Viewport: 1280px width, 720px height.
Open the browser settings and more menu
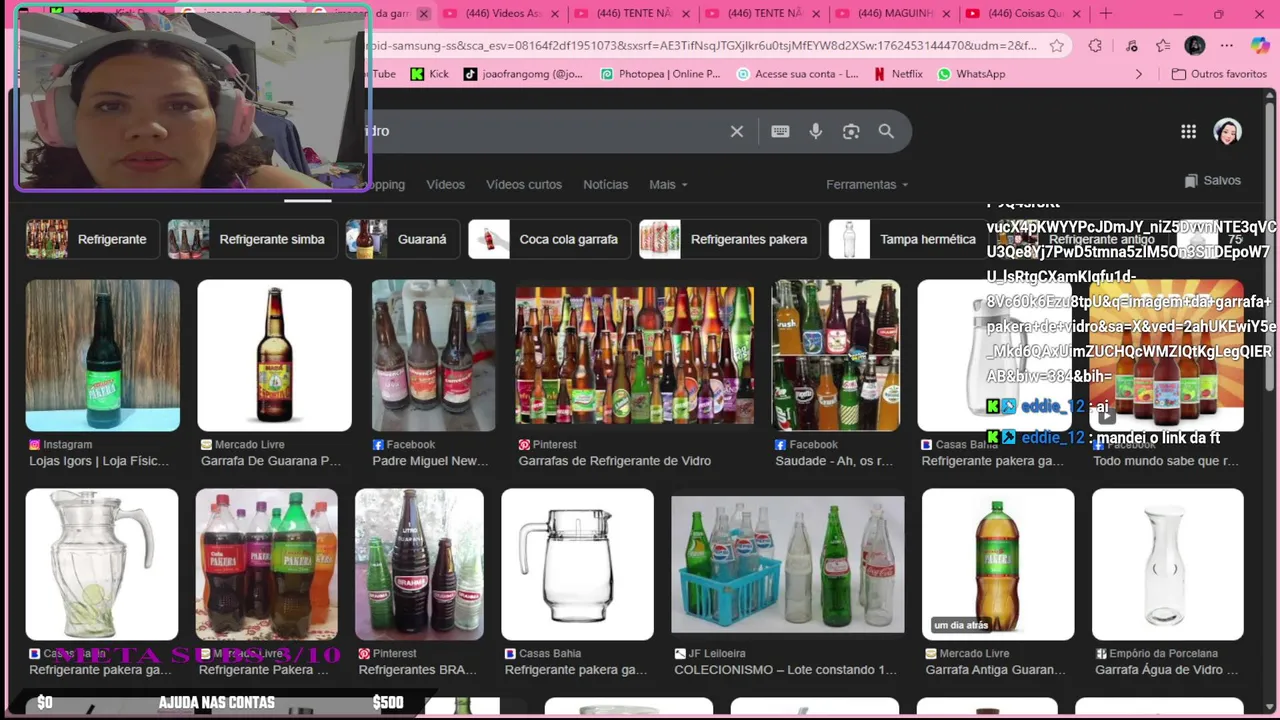[x=1228, y=45]
